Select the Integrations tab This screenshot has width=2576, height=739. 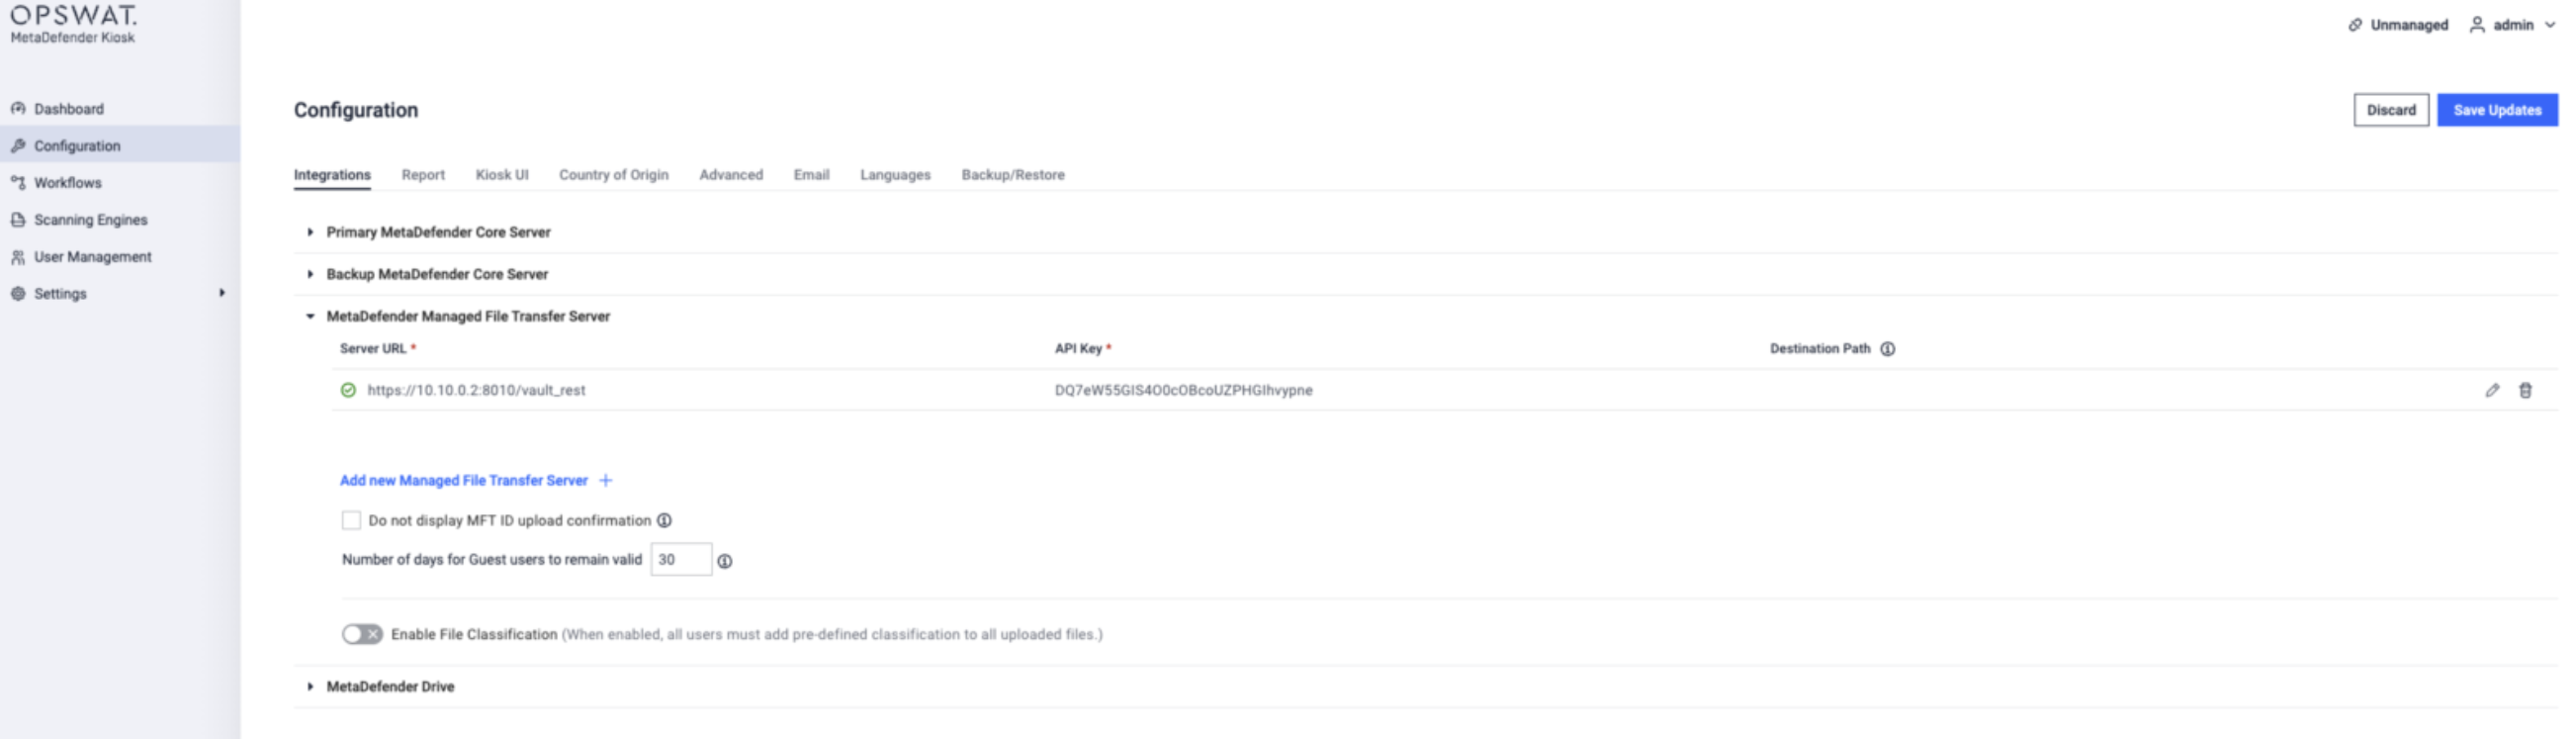[332, 175]
